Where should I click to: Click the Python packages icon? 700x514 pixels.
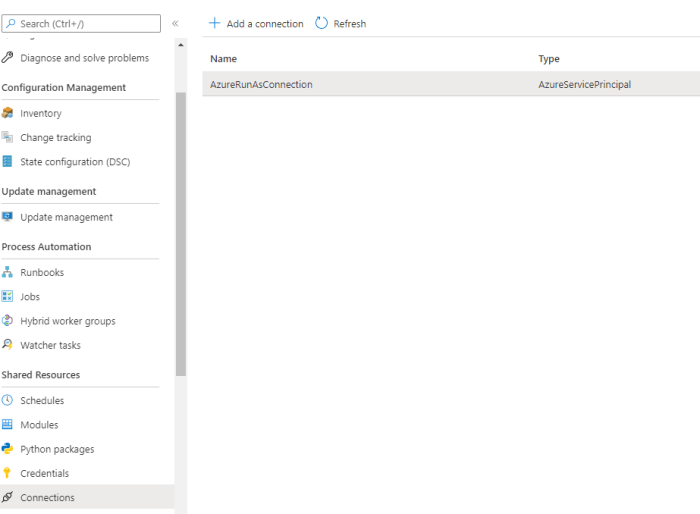pyautogui.click(x=8, y=449)
